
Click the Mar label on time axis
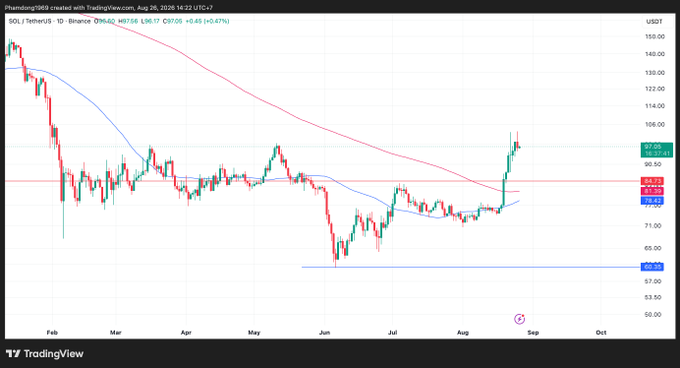point(116,333)
